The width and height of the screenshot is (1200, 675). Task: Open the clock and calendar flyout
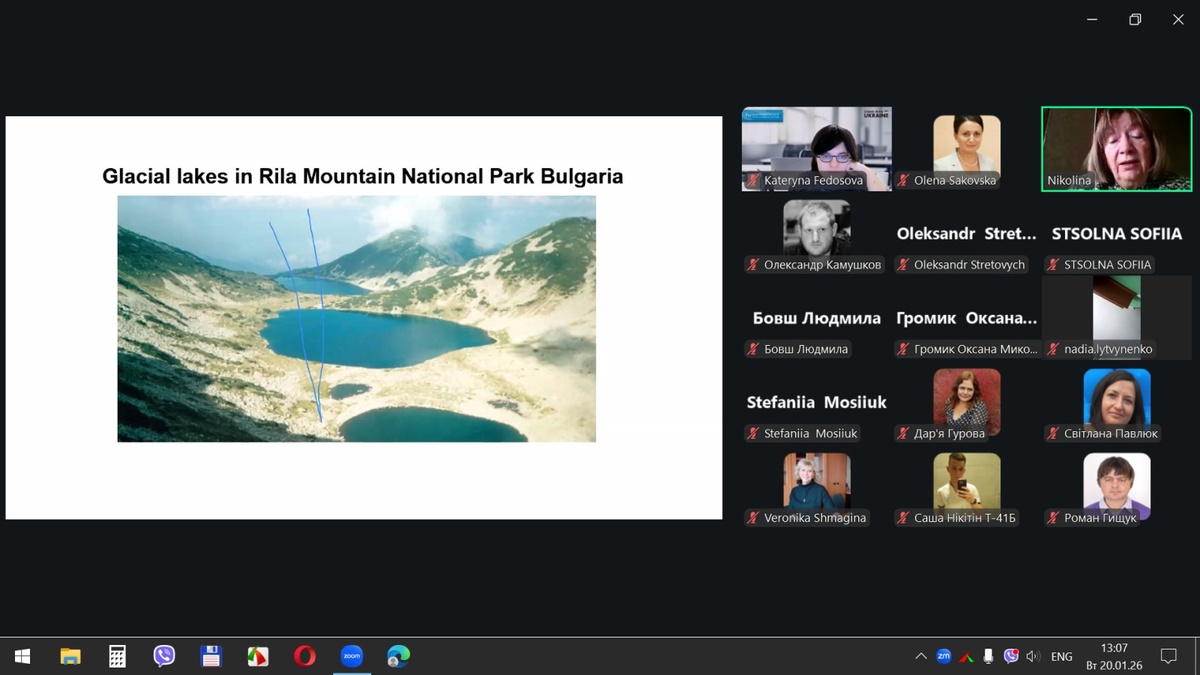[x=1113, y=656]
